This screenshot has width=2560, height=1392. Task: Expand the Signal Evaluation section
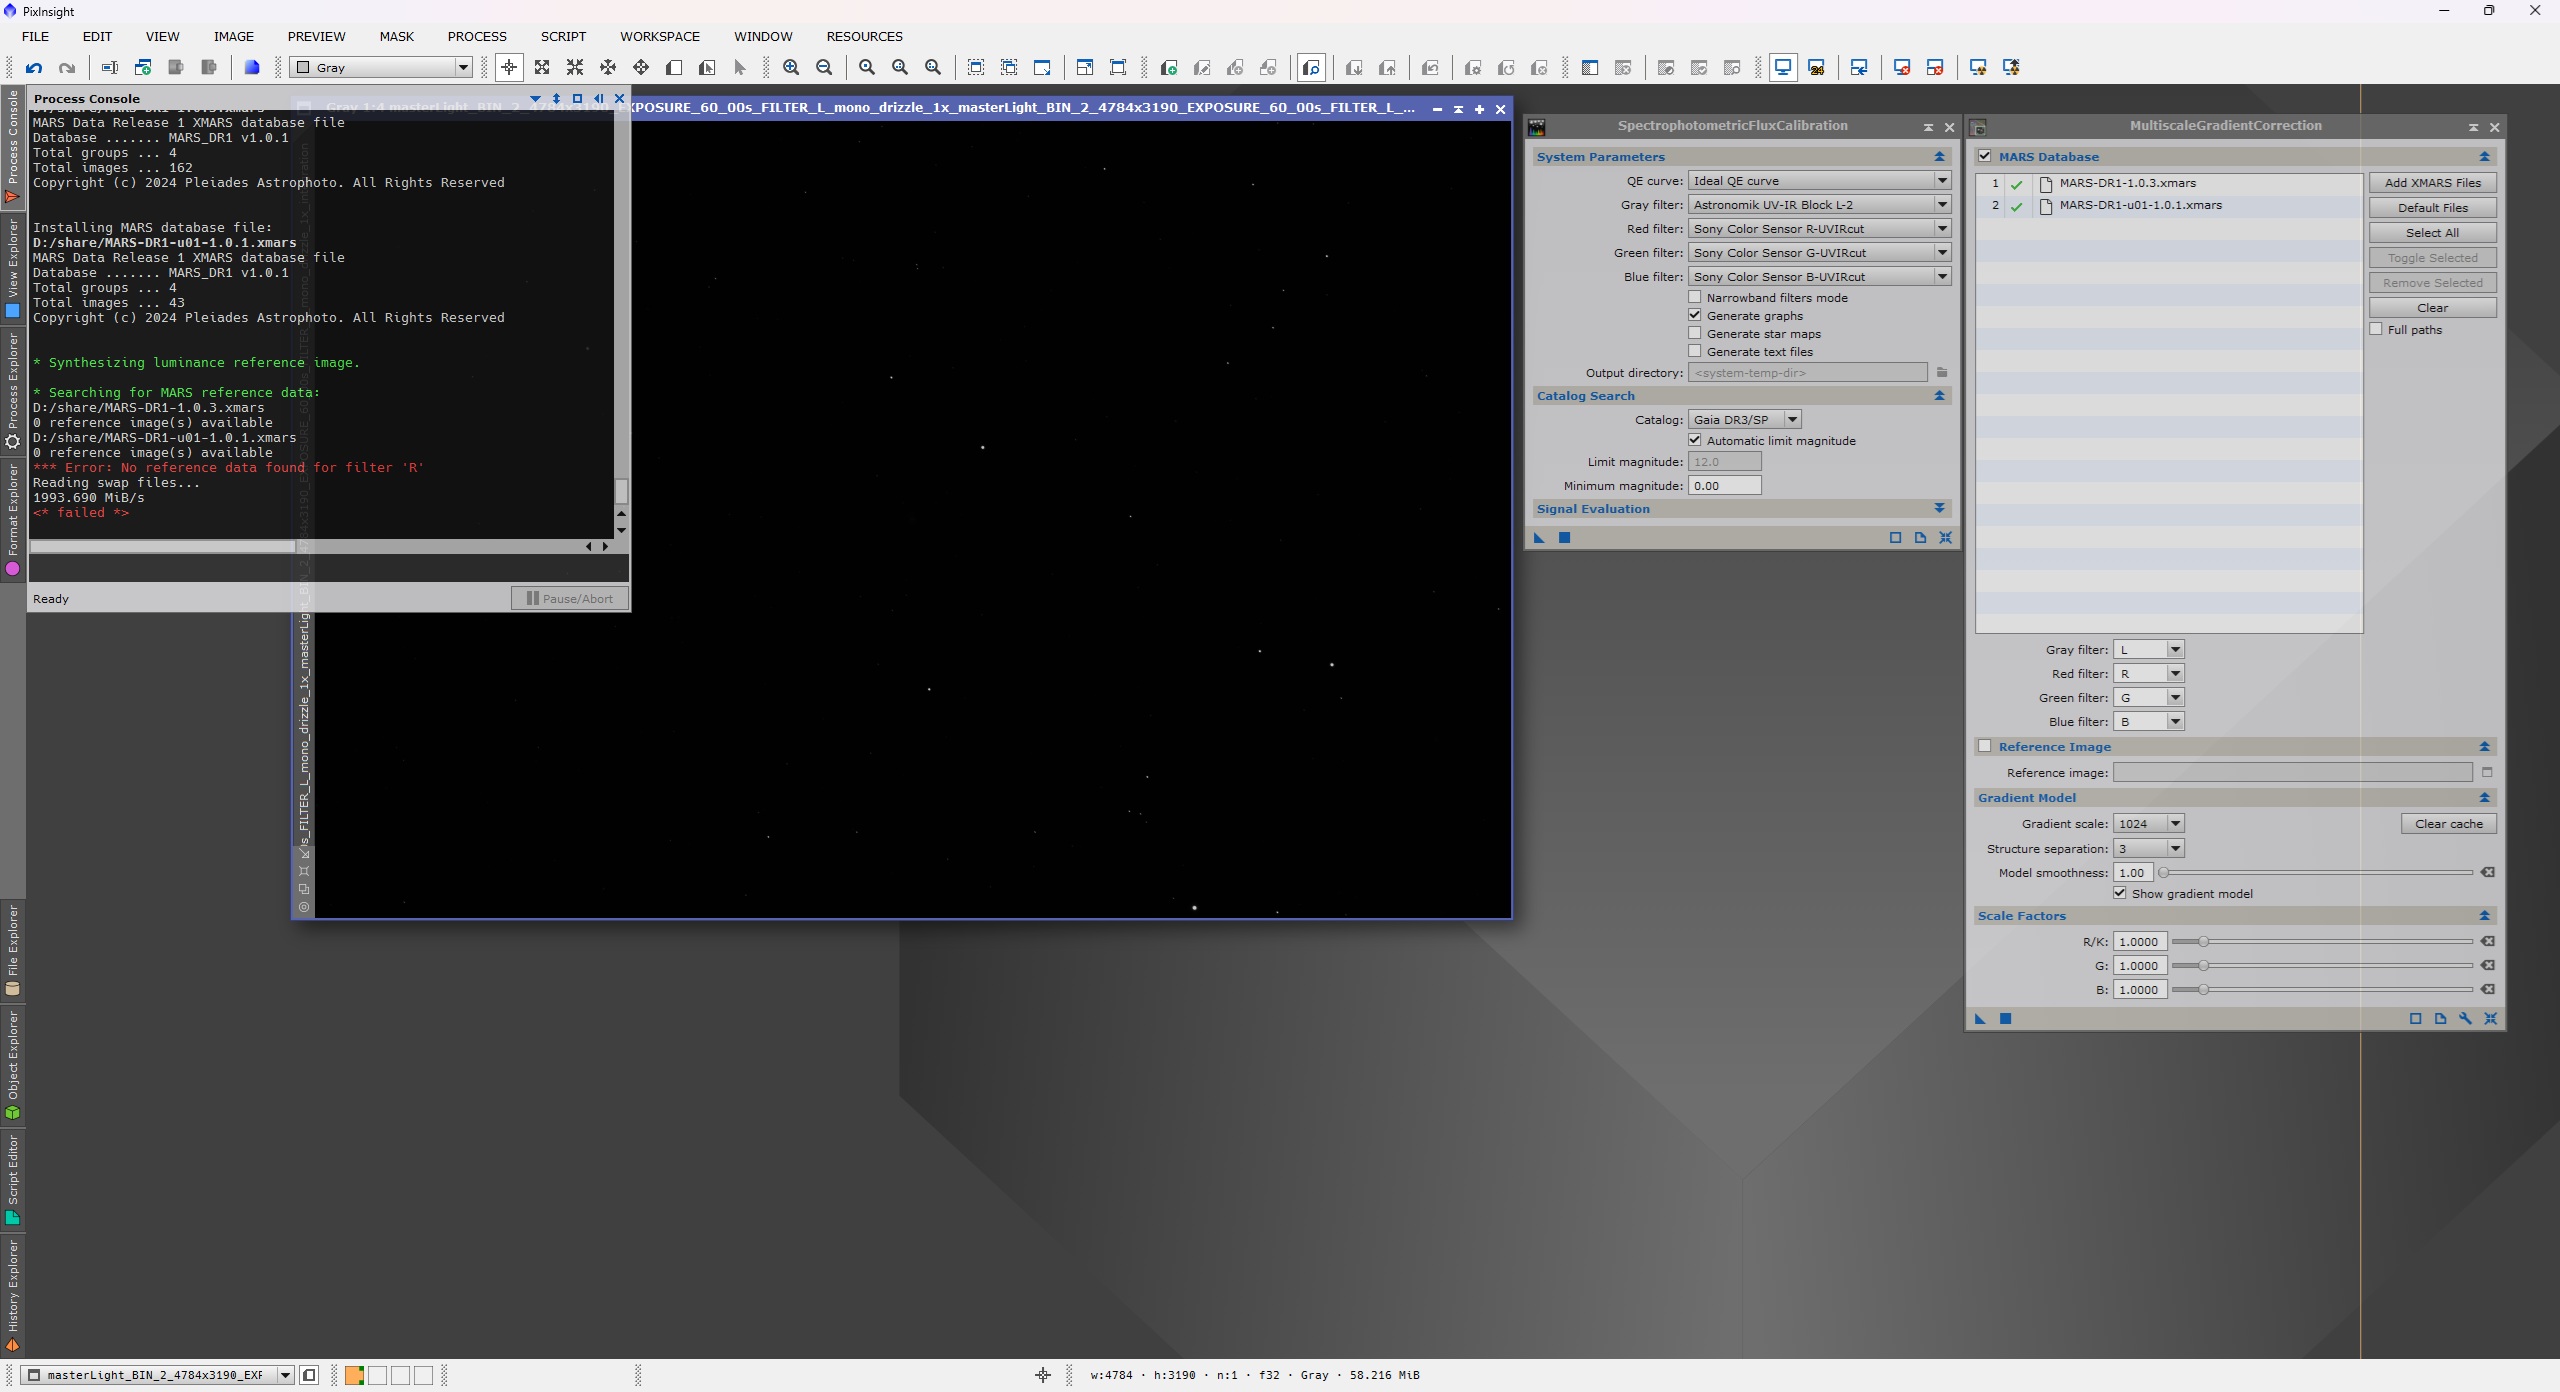pos(1939,509)
